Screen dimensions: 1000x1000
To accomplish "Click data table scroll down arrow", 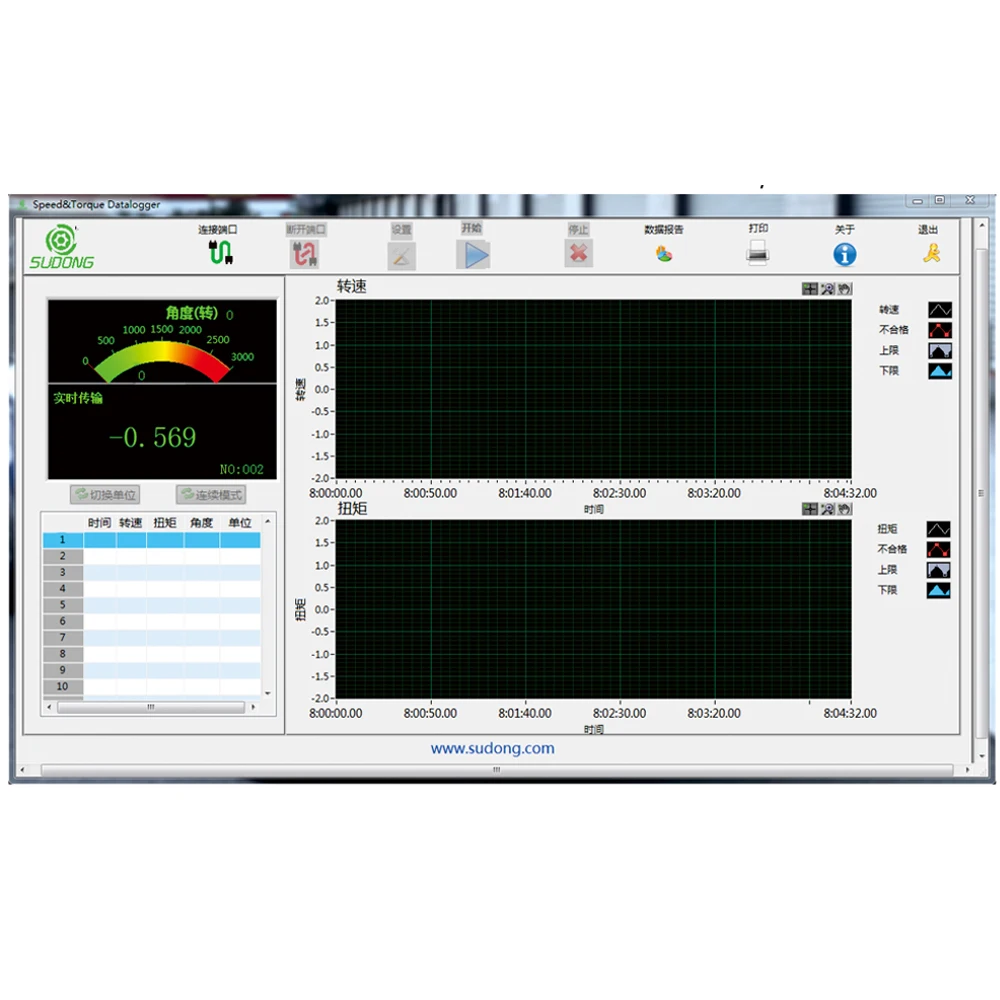I will 268,693.
